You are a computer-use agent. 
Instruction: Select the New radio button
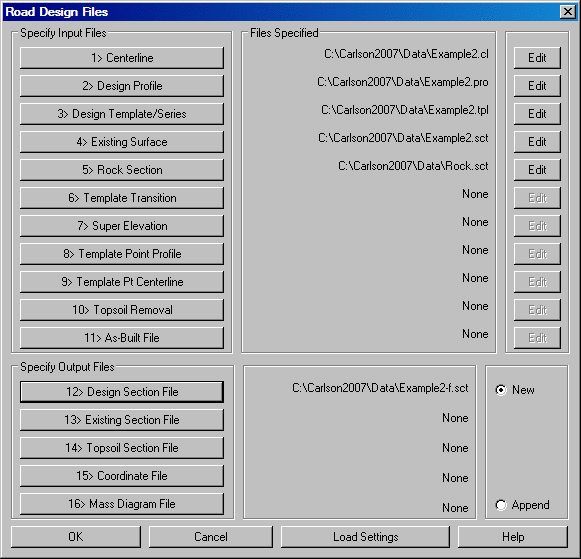pos(501,390)
